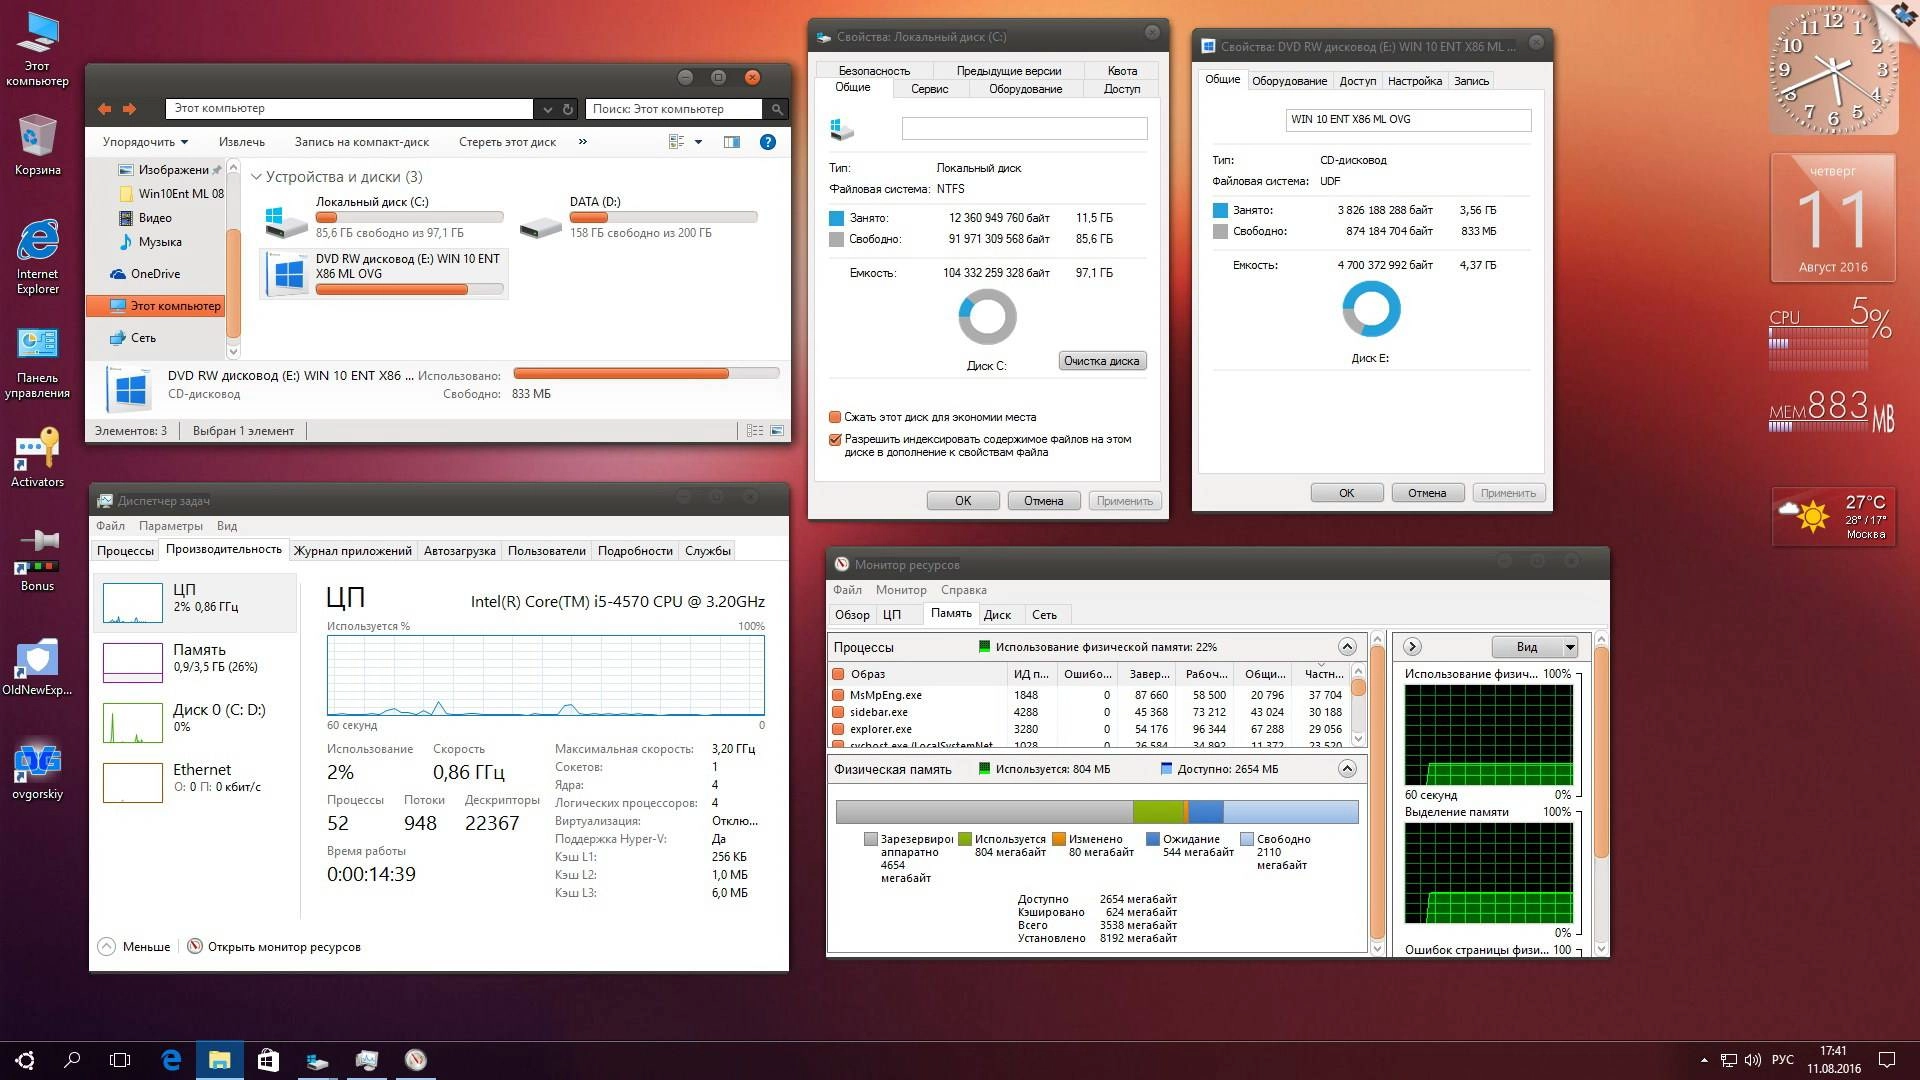Click the disk label input field for drive C
The width and height of the screenshot is (1920, 1080).
pos(1024,128)
